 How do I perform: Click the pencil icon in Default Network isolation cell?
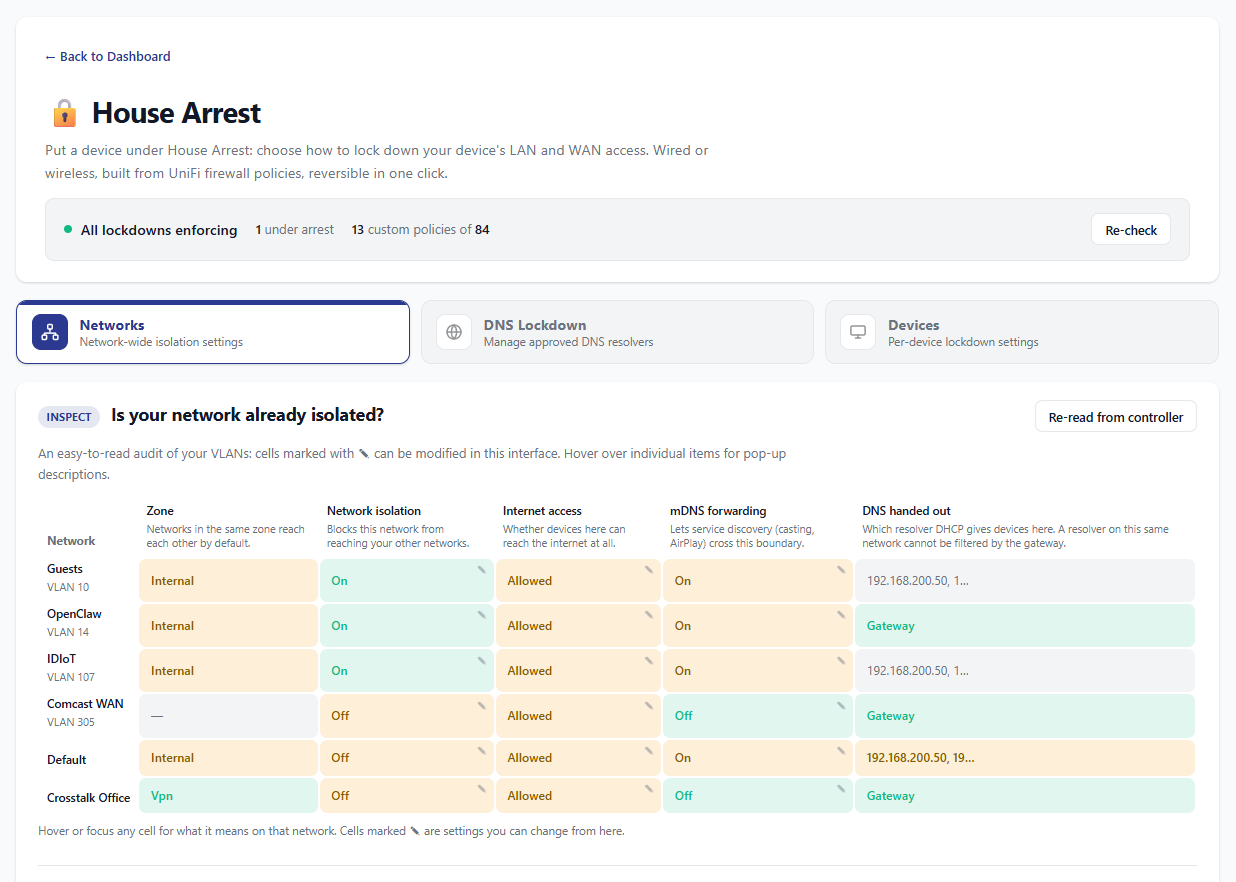tap(481, 750)
